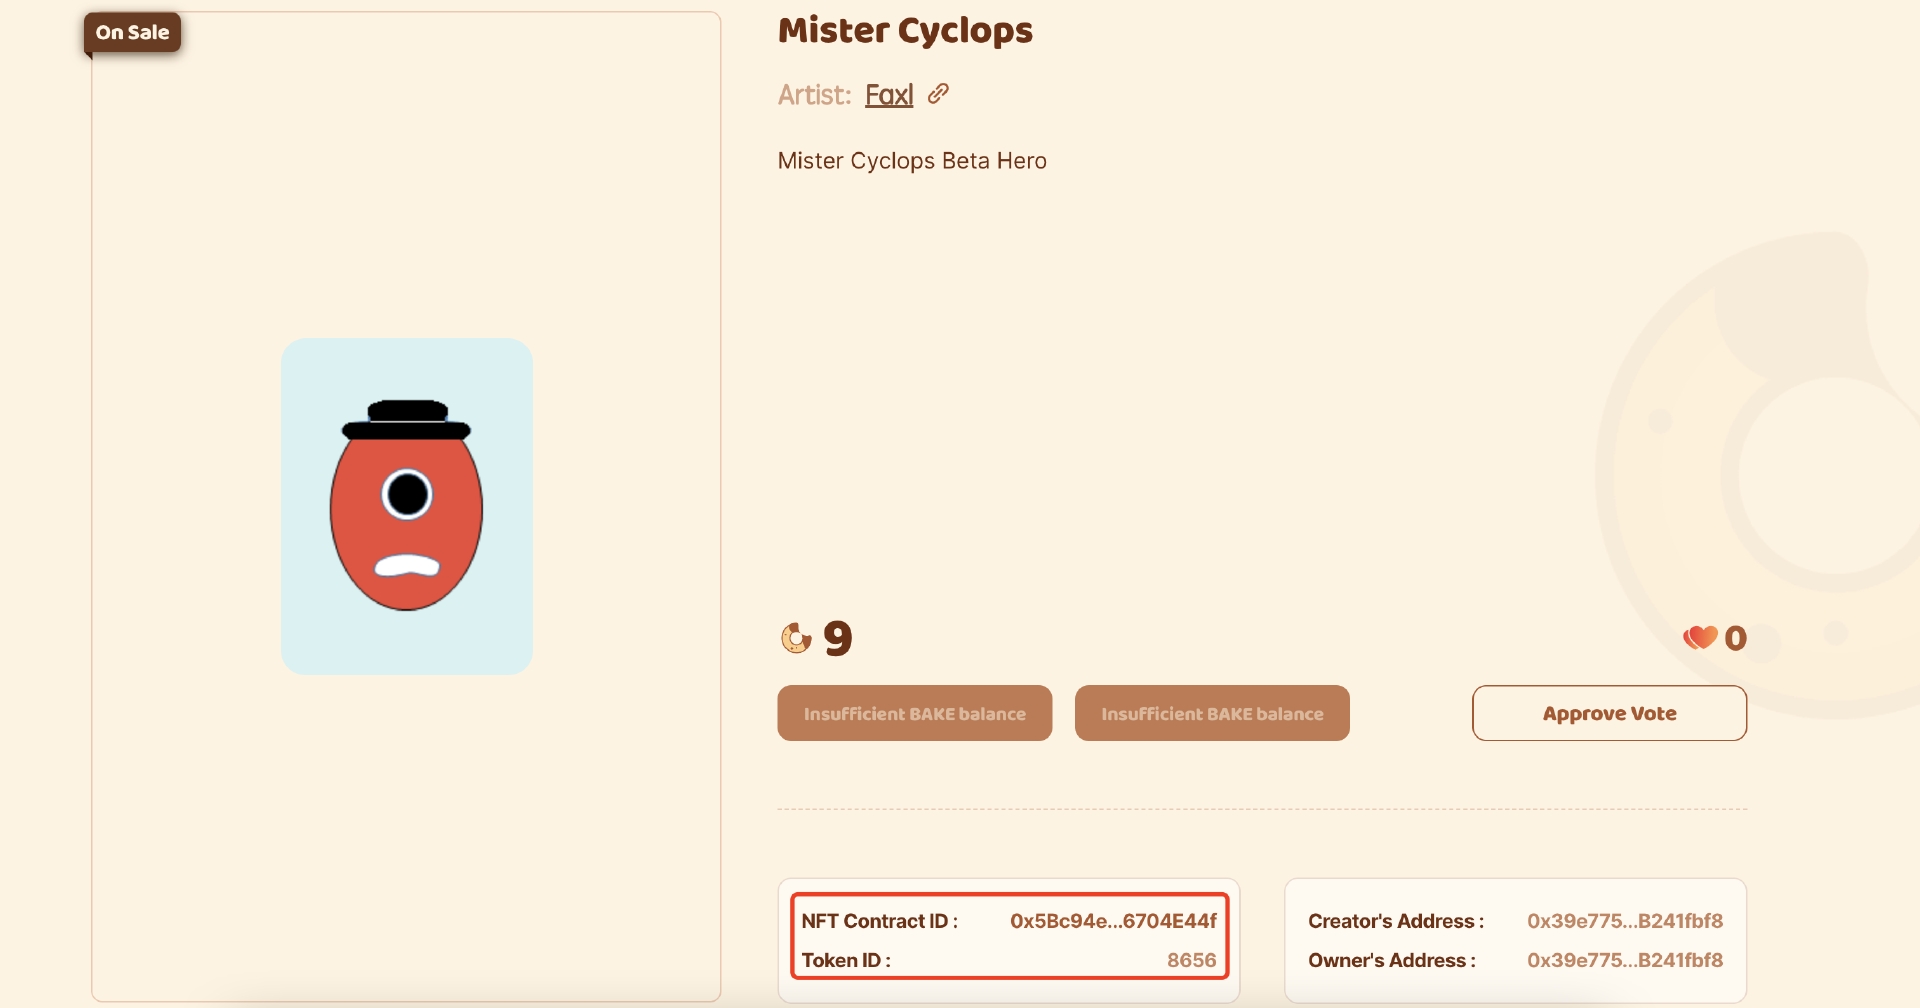The image size is (1920, 1008).
Task: Click the Artist label text
Action: pos(814,95)
